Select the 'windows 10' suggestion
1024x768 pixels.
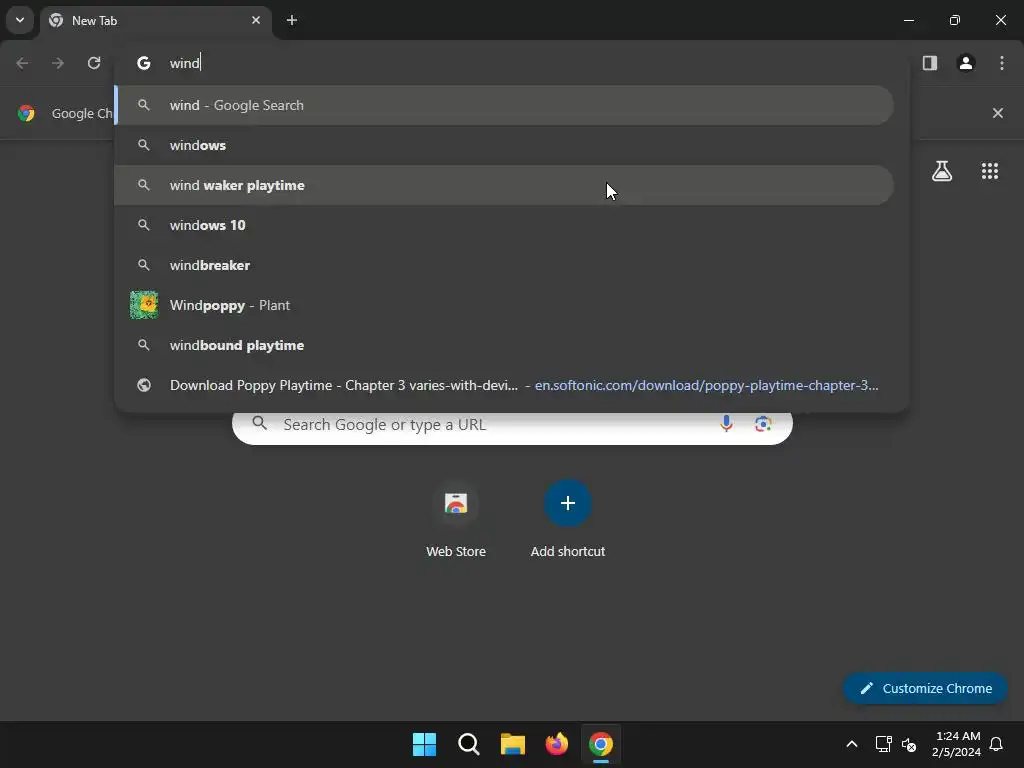tap(504, 225)
